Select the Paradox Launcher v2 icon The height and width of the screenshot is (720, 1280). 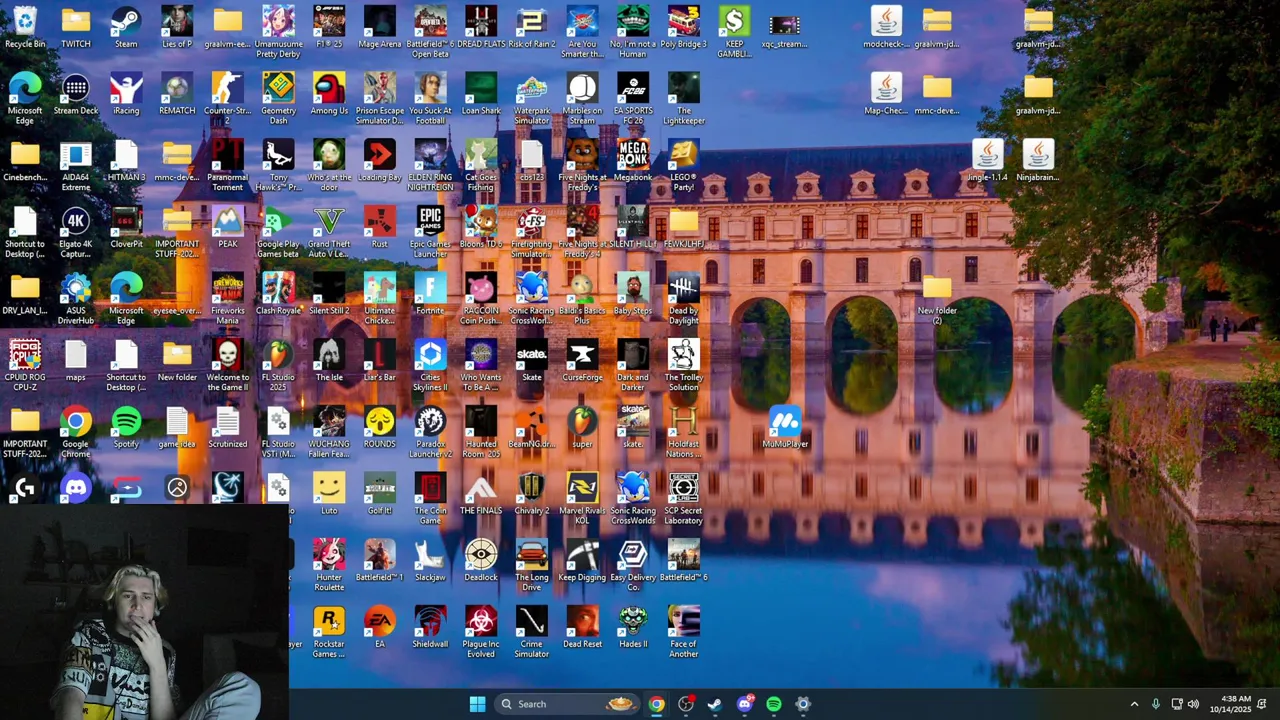point(430,431)
